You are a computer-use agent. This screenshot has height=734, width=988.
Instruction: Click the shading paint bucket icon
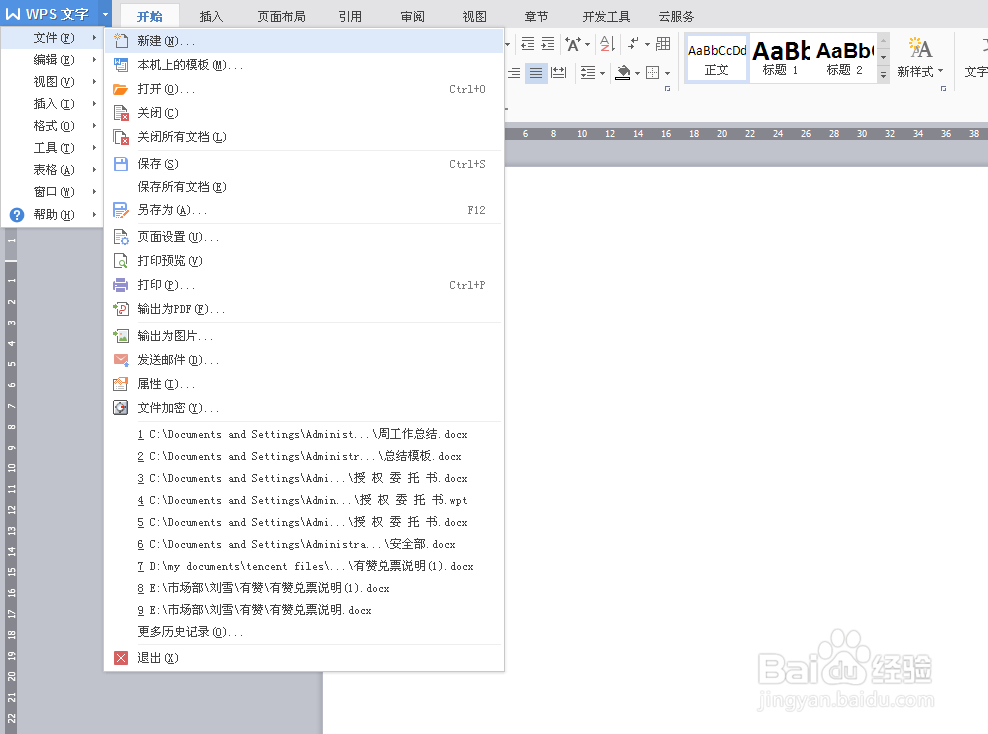point(623,73)
